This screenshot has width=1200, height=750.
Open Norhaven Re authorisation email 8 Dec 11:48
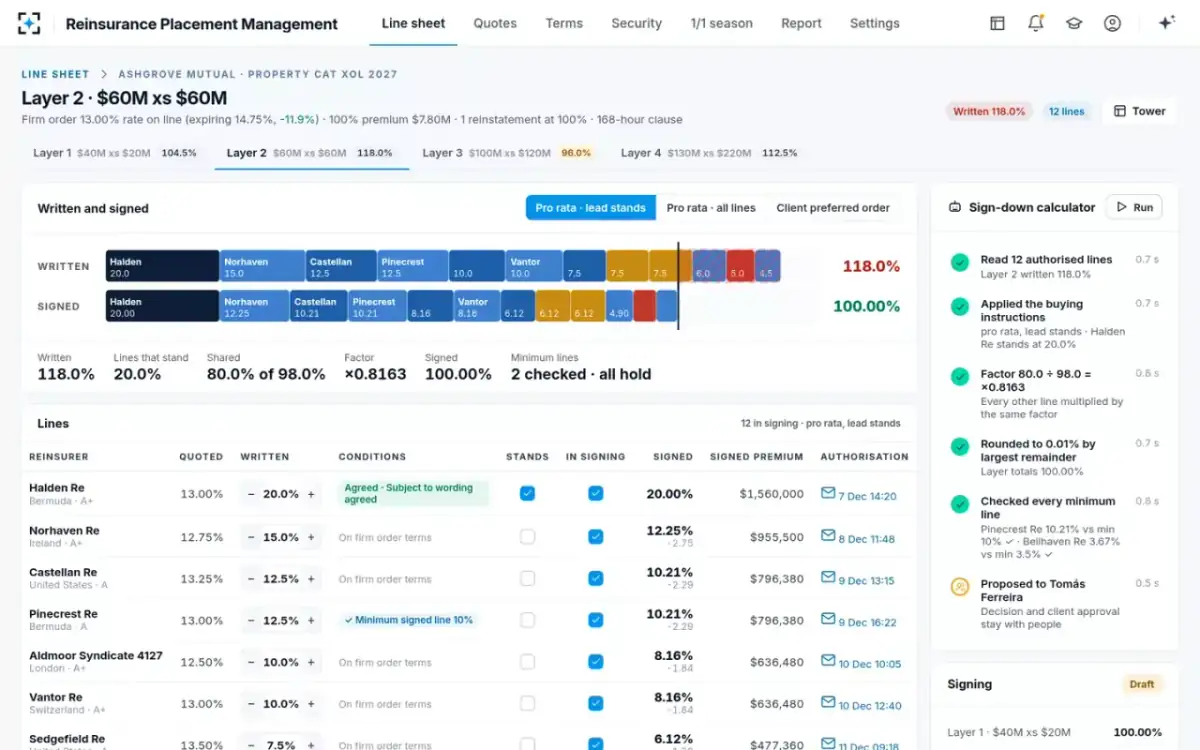pos(858,538)
